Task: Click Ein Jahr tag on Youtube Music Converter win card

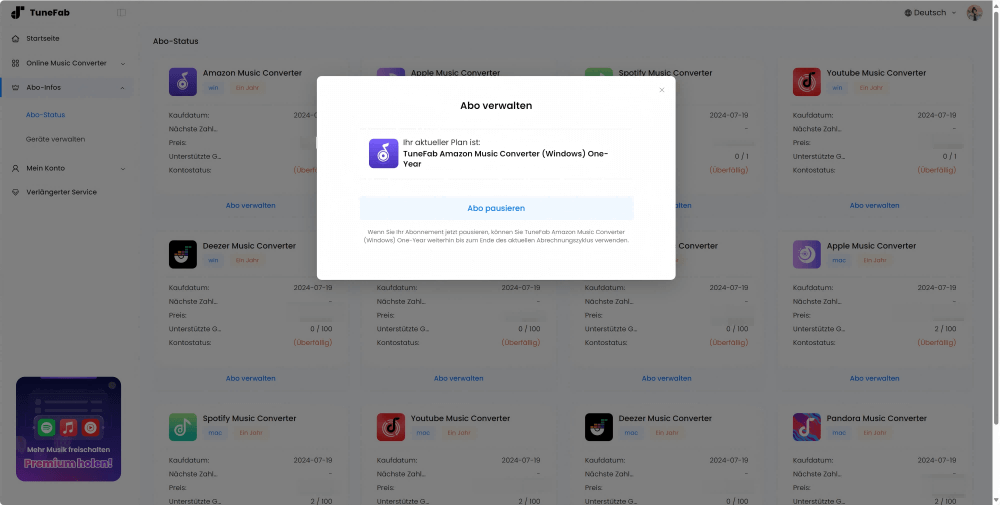Action: coord(871,87)
